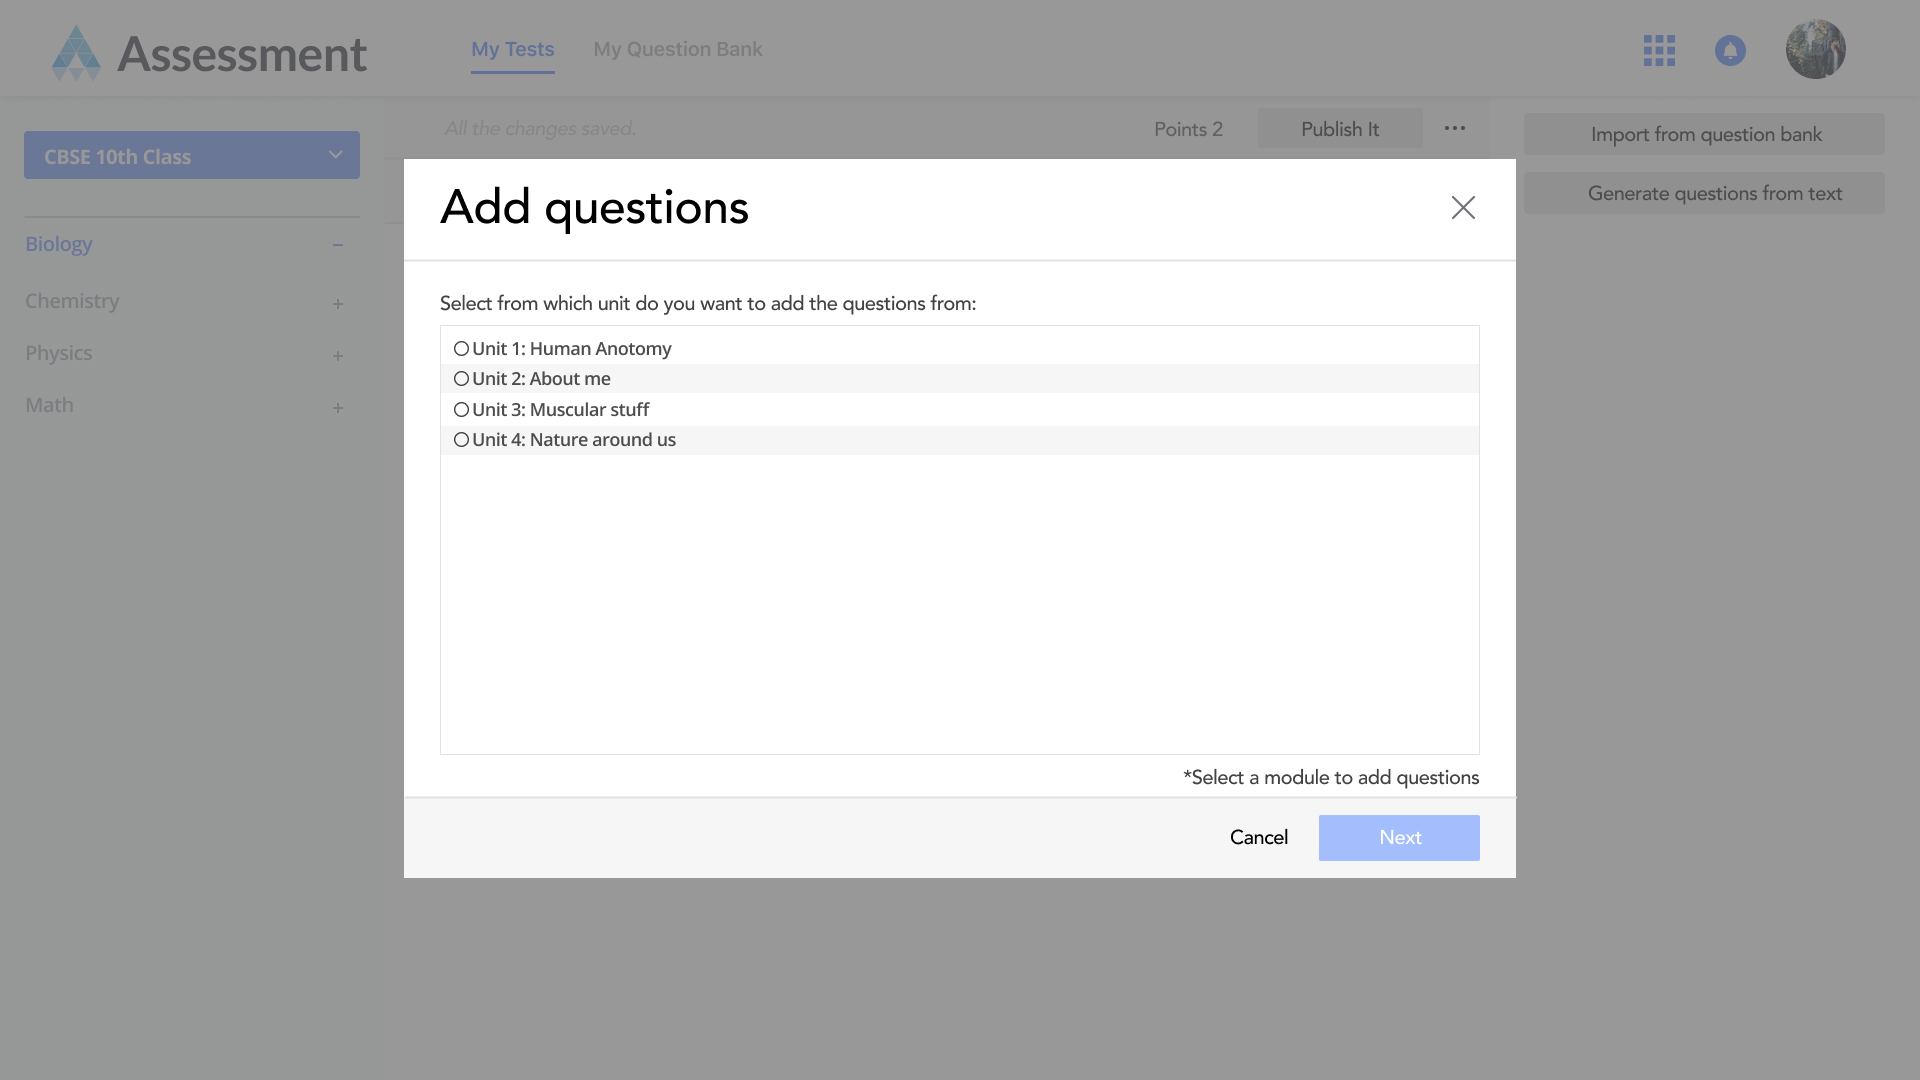
Task: Pick Unit 4: Nature around us option
Action: click(x=461, y=440)
